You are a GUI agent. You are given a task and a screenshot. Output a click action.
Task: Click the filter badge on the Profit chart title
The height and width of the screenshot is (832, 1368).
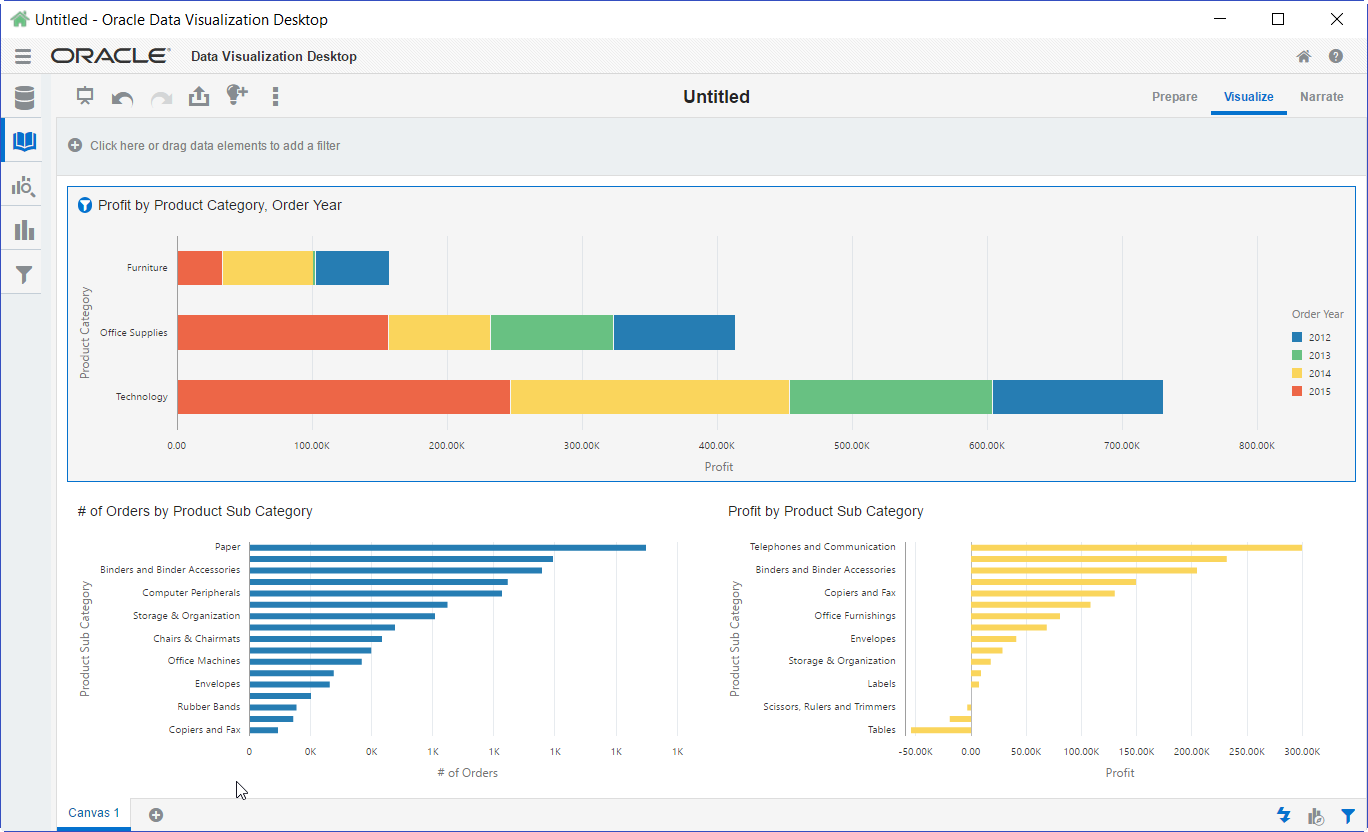[x=84, y=204]
